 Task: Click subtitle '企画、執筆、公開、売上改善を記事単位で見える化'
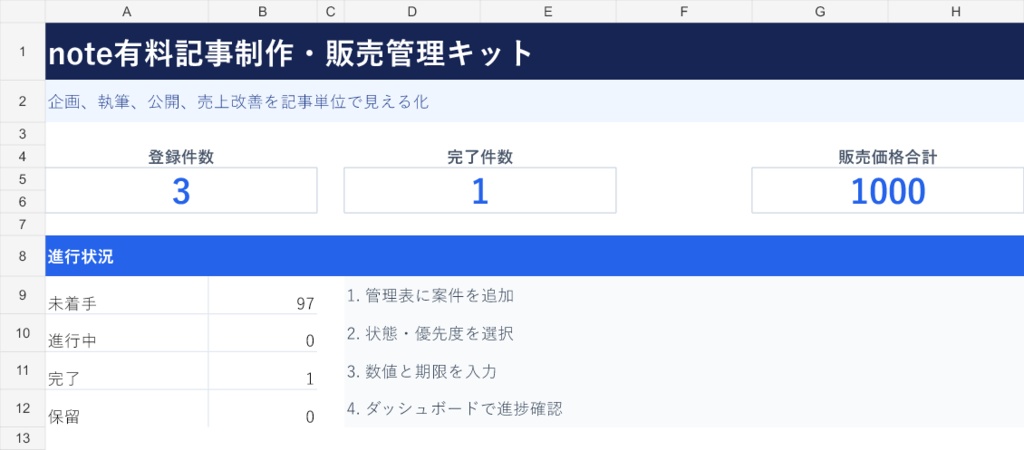click(238, 102)
